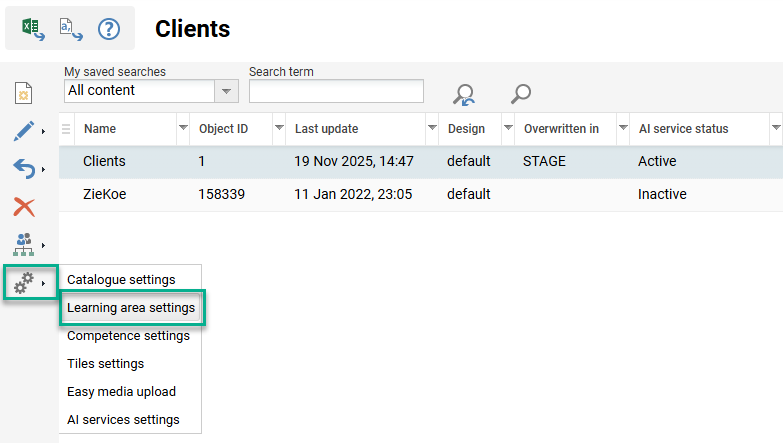Select the blue undo arrow icon

point(23,169)
